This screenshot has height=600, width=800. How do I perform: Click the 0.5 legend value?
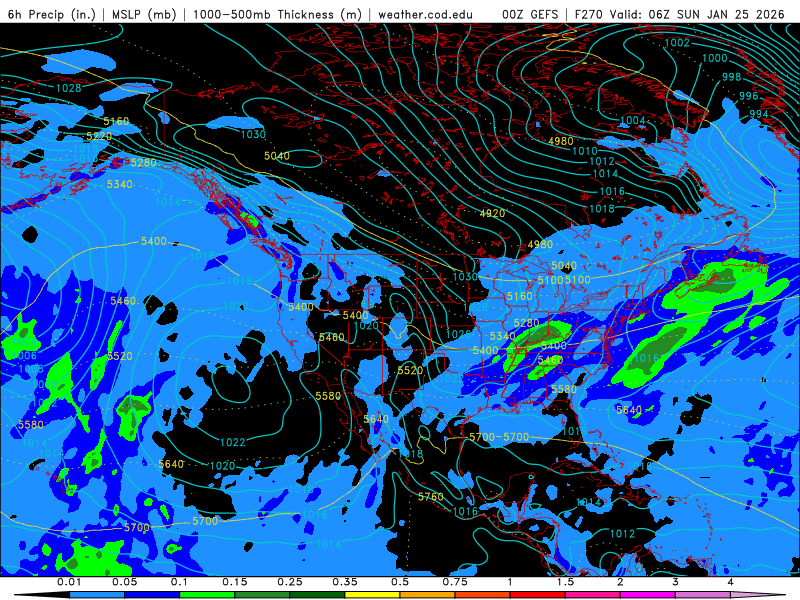click(x=399, y=582)
